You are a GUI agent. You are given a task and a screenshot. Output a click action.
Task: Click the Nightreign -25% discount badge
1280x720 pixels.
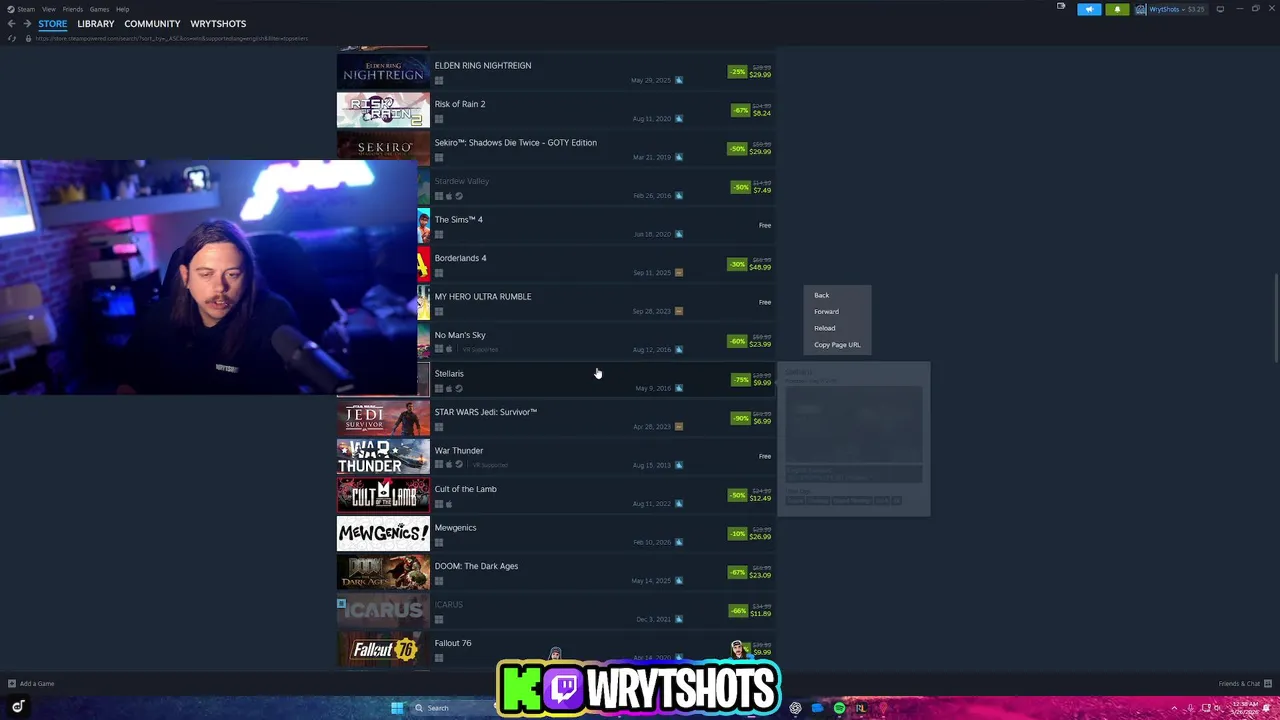point(738,72)
